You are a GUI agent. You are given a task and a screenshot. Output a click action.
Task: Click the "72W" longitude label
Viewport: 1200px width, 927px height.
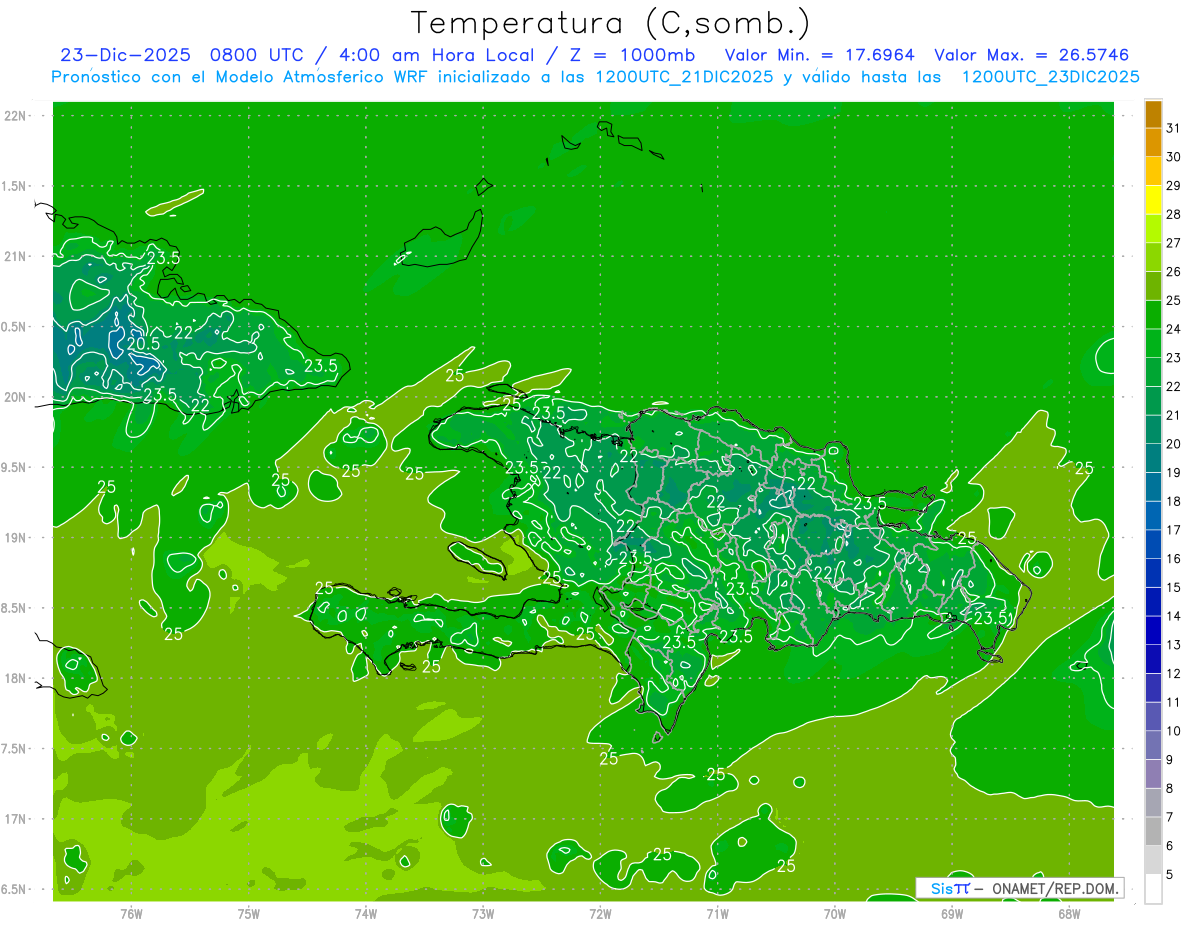coord(600,913)
